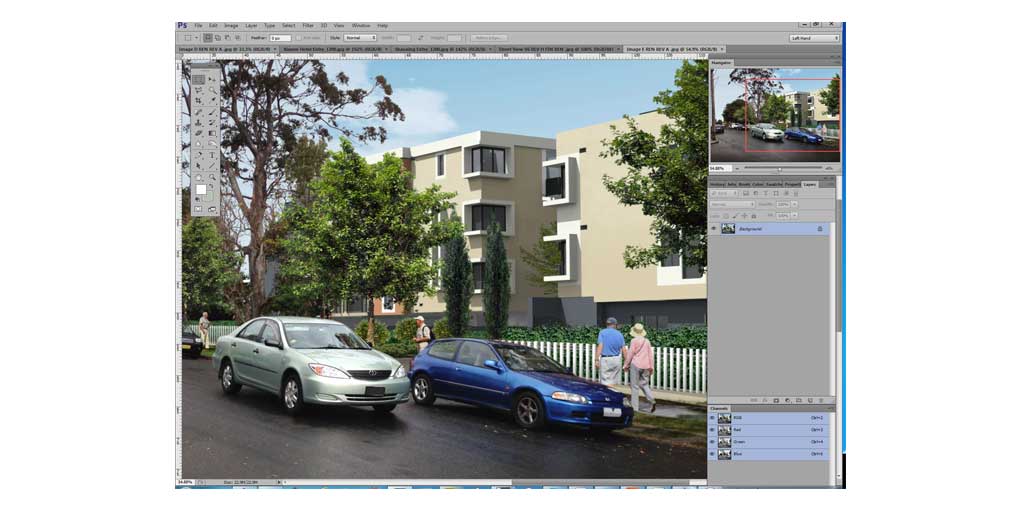Toggle Lock position in Layers panel
This screenshot has width=1020, height=510.
pos(744,216)
